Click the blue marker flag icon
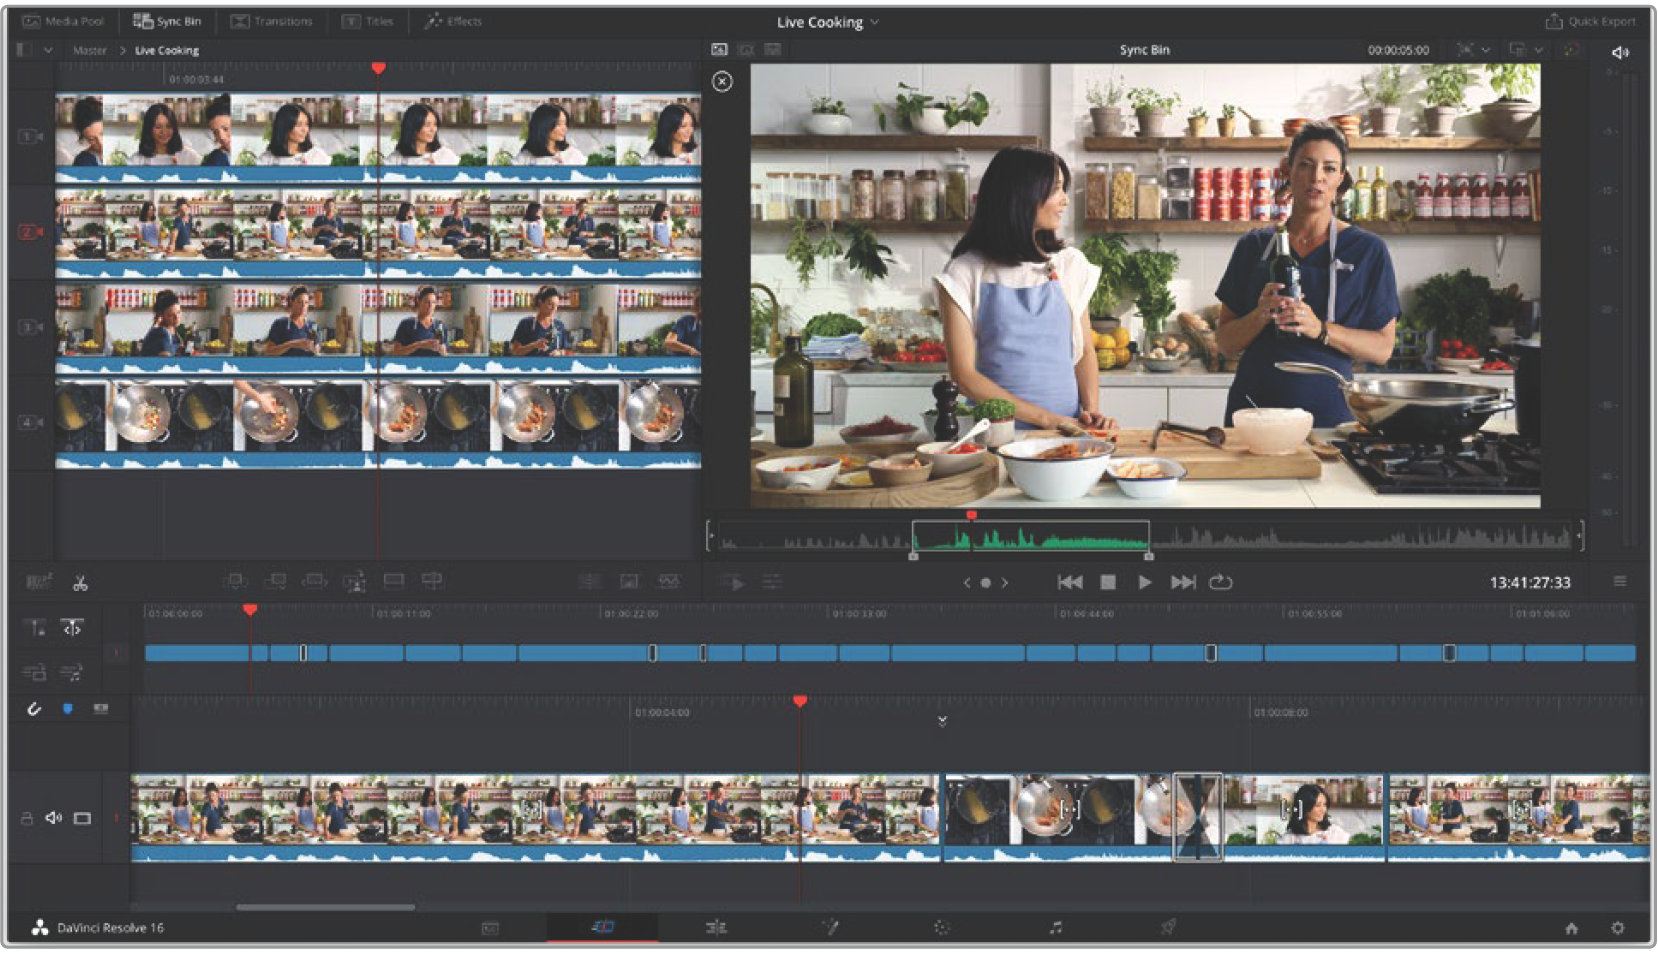This screenshot has height=954, width=1658. pos(67,709)
